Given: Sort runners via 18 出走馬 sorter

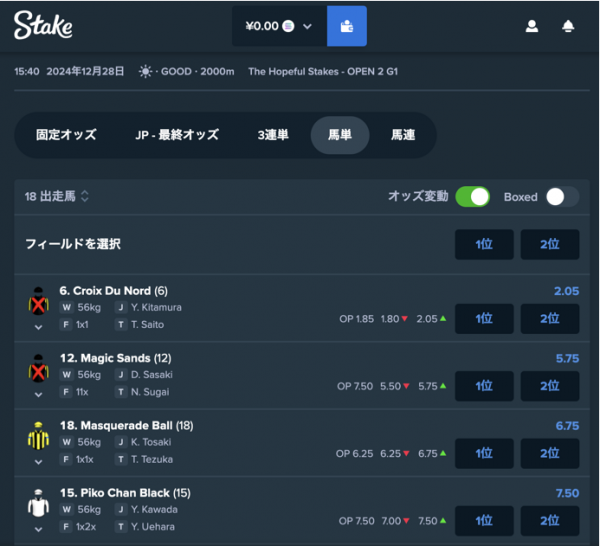Looking at the screenshot, I should pos(57,196).
